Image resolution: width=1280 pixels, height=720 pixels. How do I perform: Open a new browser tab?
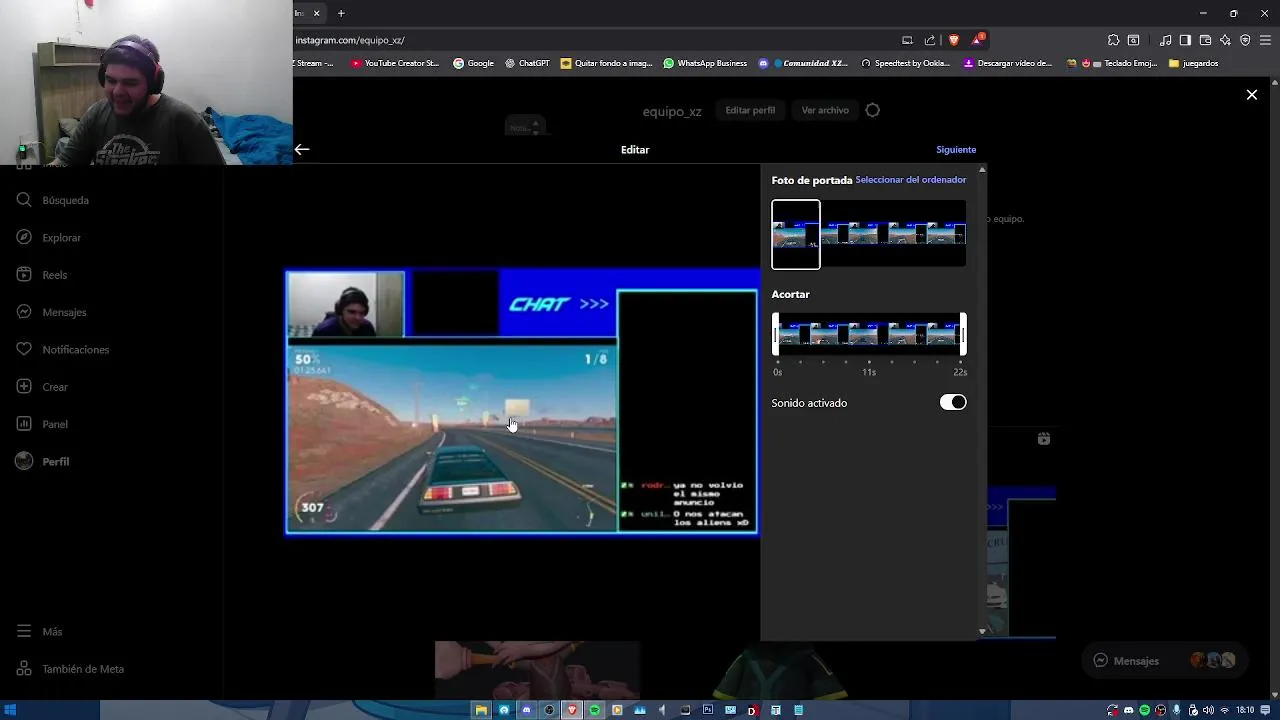341,13
